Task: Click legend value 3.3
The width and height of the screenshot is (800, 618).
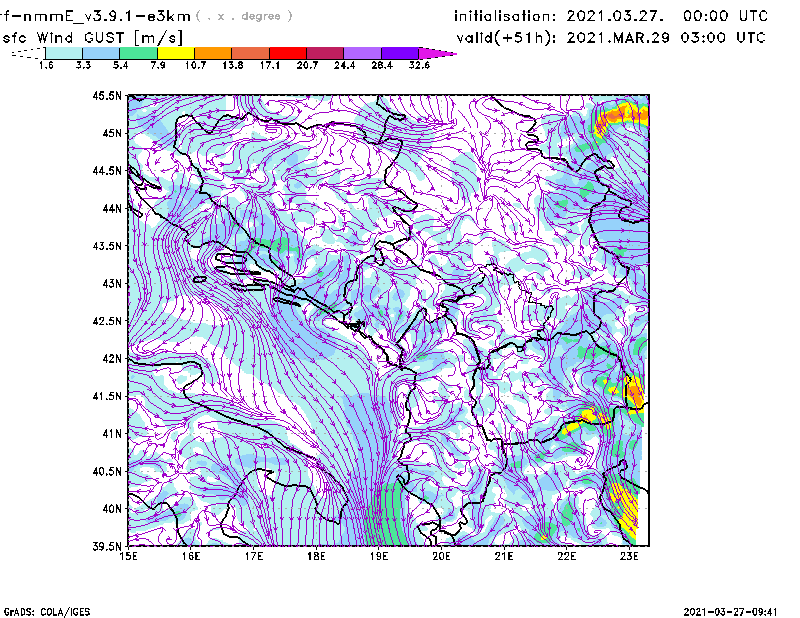Action: [x=83, y=65]
